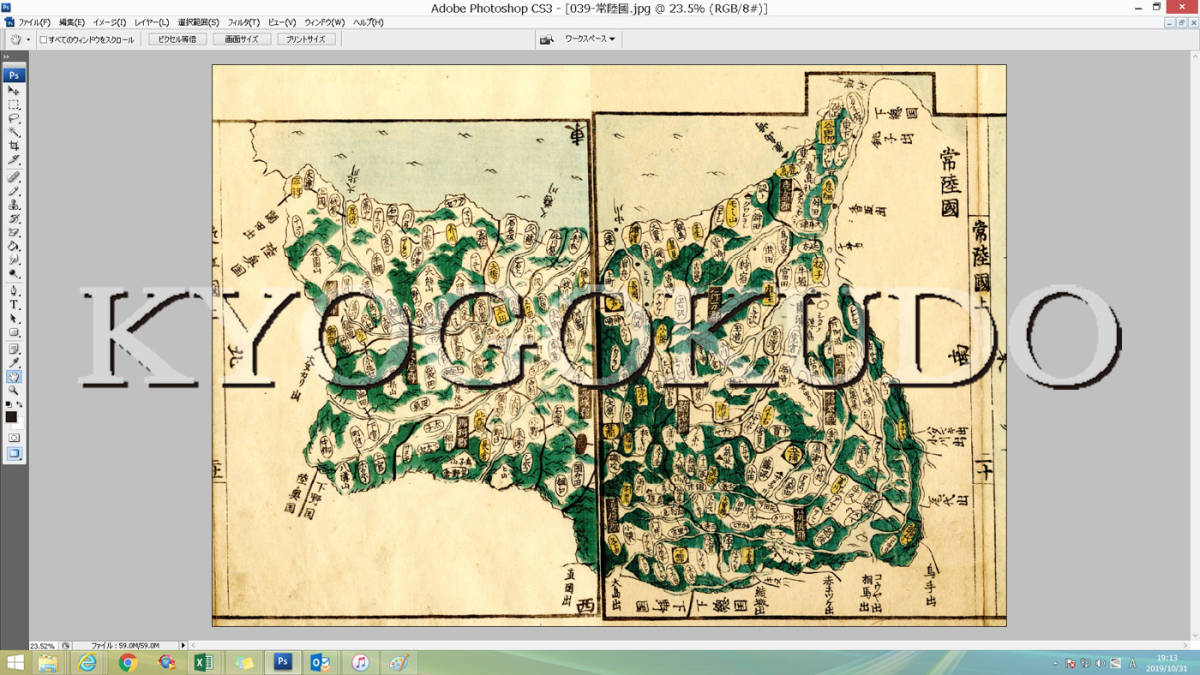Viewport: 1200px width, 675px height.
Task: Click the 画面サイズ button
Action: click(x=241, y=39)
